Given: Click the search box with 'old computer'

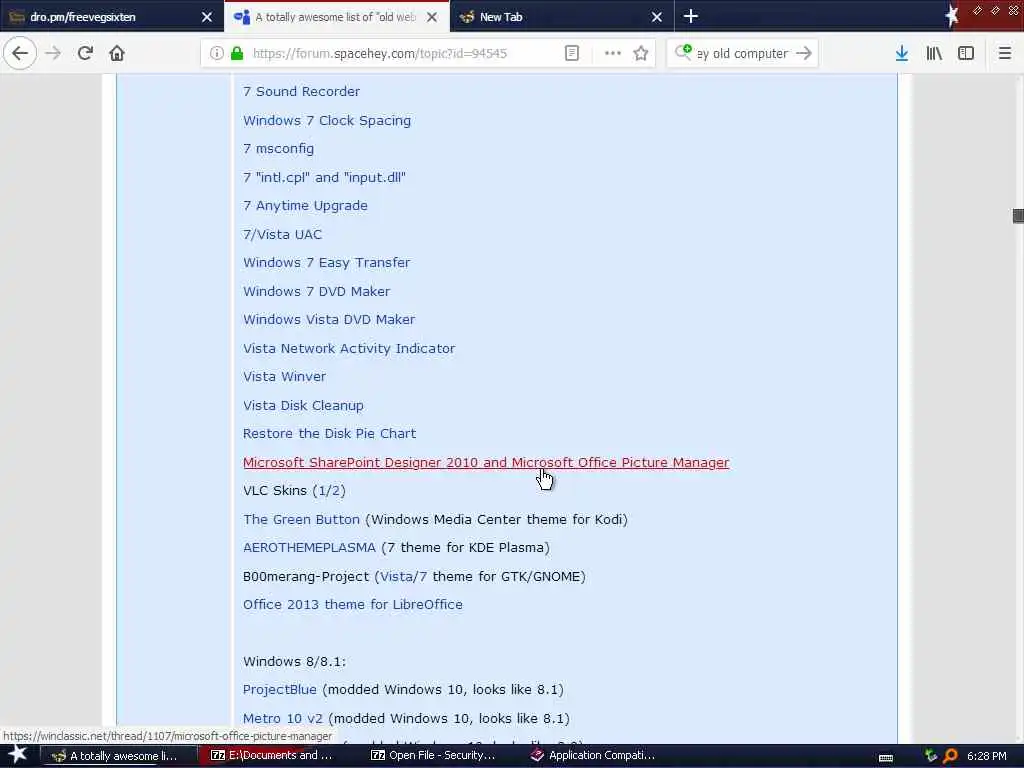Looking at the screenshot, I should point(742,54).
